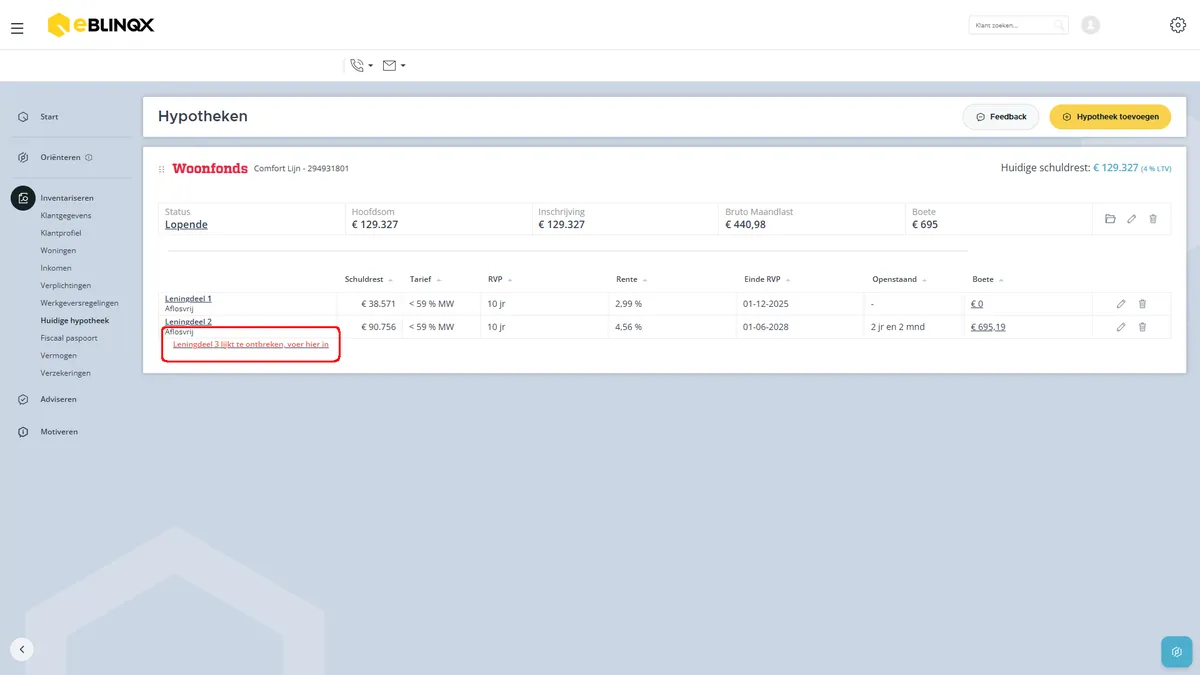The height and width of the screenshot is (675, 1200).
Task: Open the mail dropdown in the toolbar
Action: (x=394, y=66)
